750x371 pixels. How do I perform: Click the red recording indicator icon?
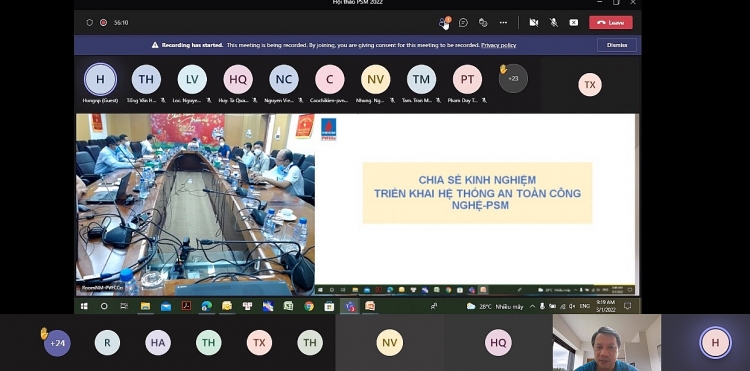(103, 22)
